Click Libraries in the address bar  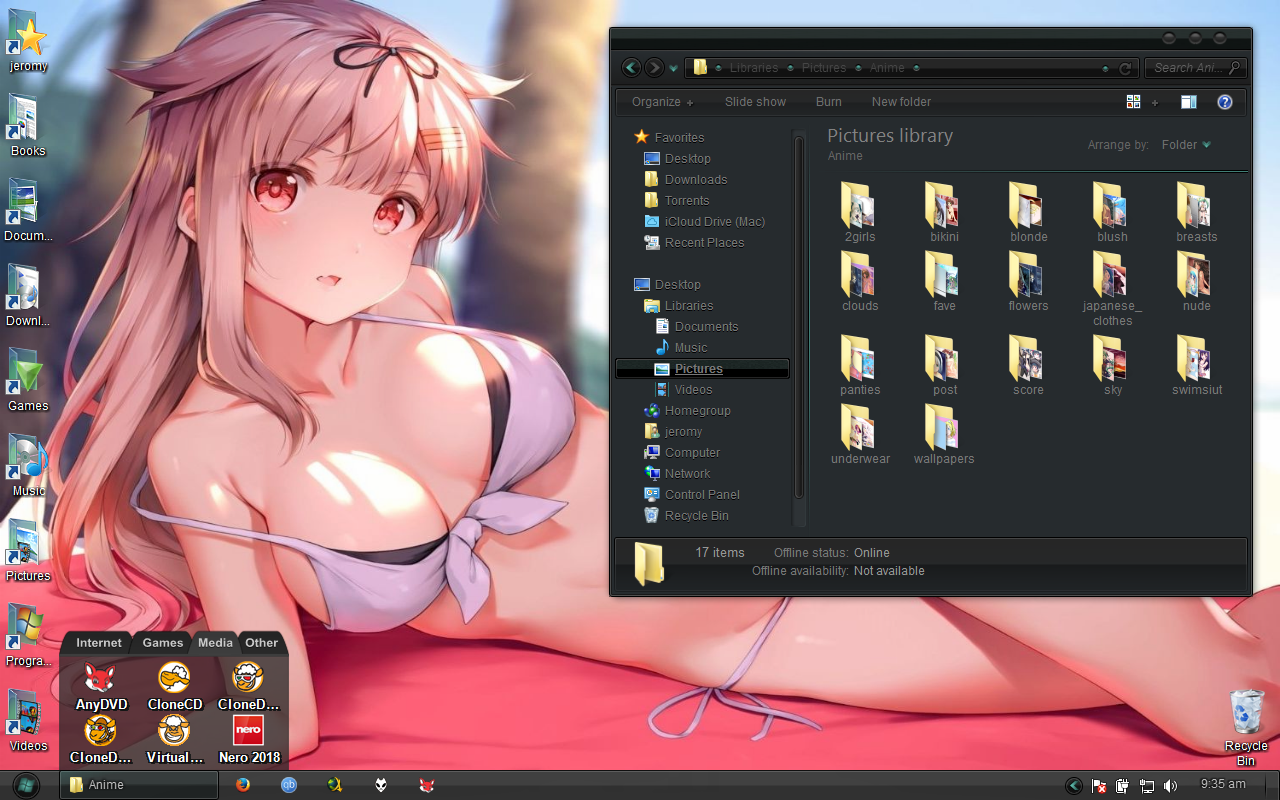pyautogui.click(x=754, y=68)
